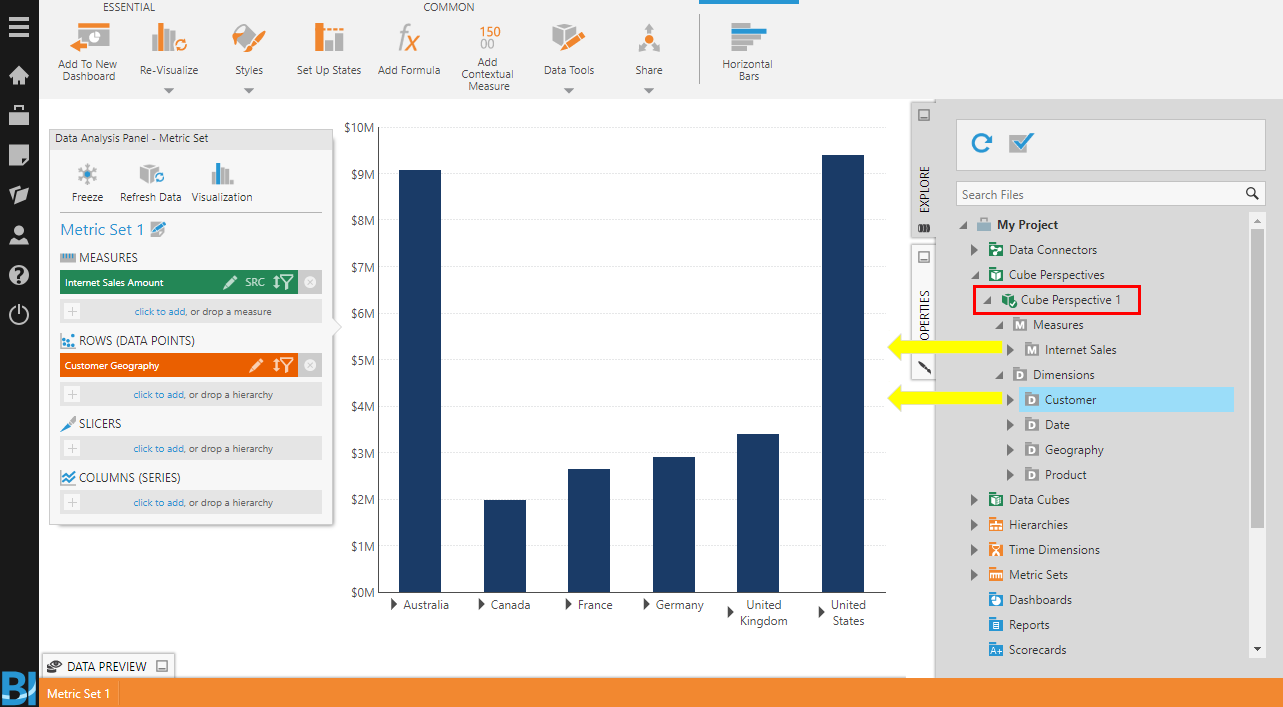The height and width of the screenshot is (707, 1283).
Task: Open the Set Up States tool
Action: click(328, 38)
